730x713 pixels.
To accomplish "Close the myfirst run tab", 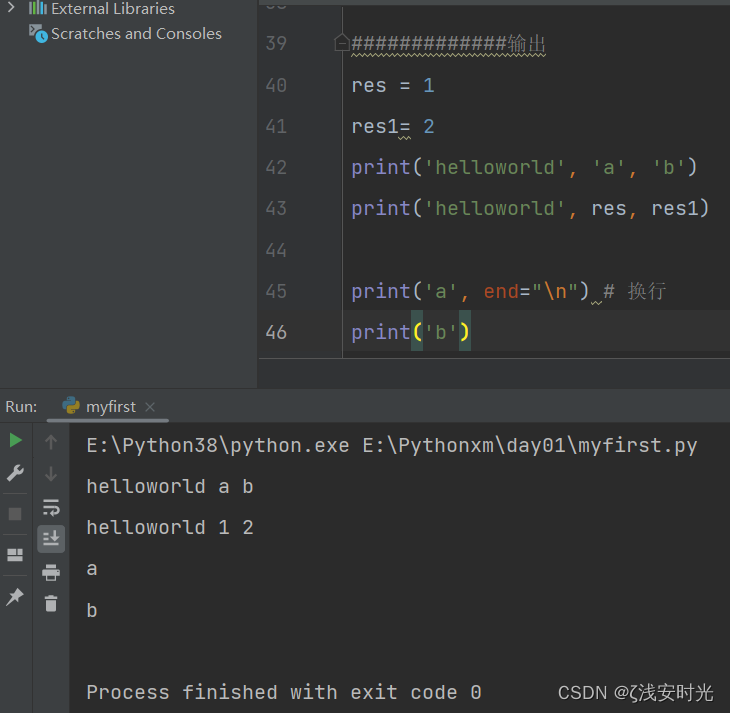I will pyautogui.click(x=150, y=407).
